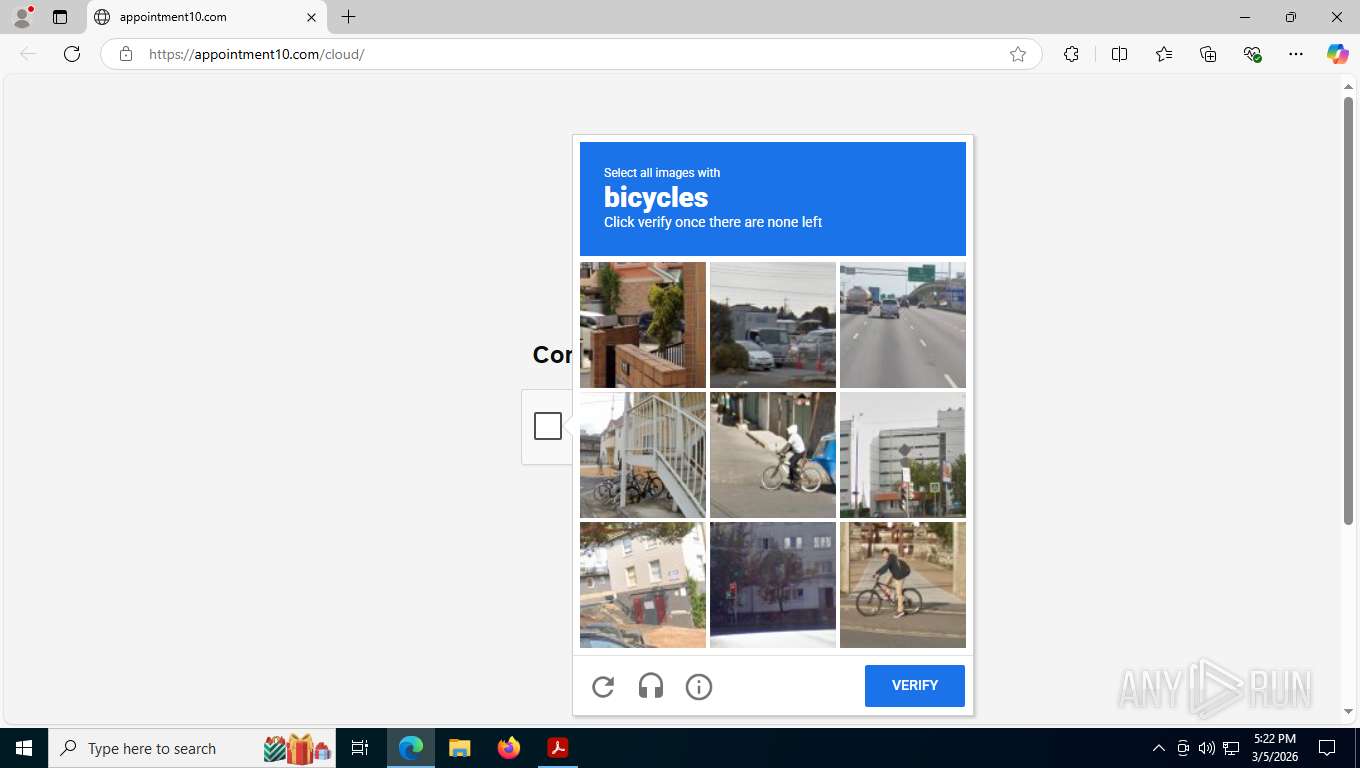Screen dimensions: 1360x768
Task: Launch Firefox from the taskbar
Action: click(x=509, y=748)
